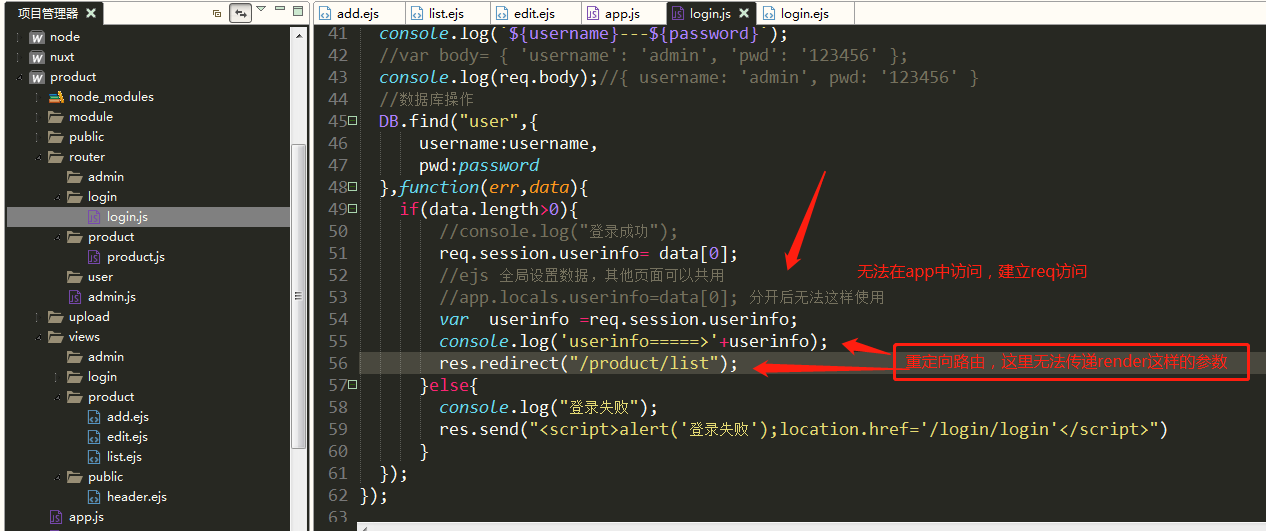Image resolution: width=1266 pixels, height=531 pixels.
Task: Toggle code fold marker at line 49
Action: pyautogui.click(x=353, y=209)
